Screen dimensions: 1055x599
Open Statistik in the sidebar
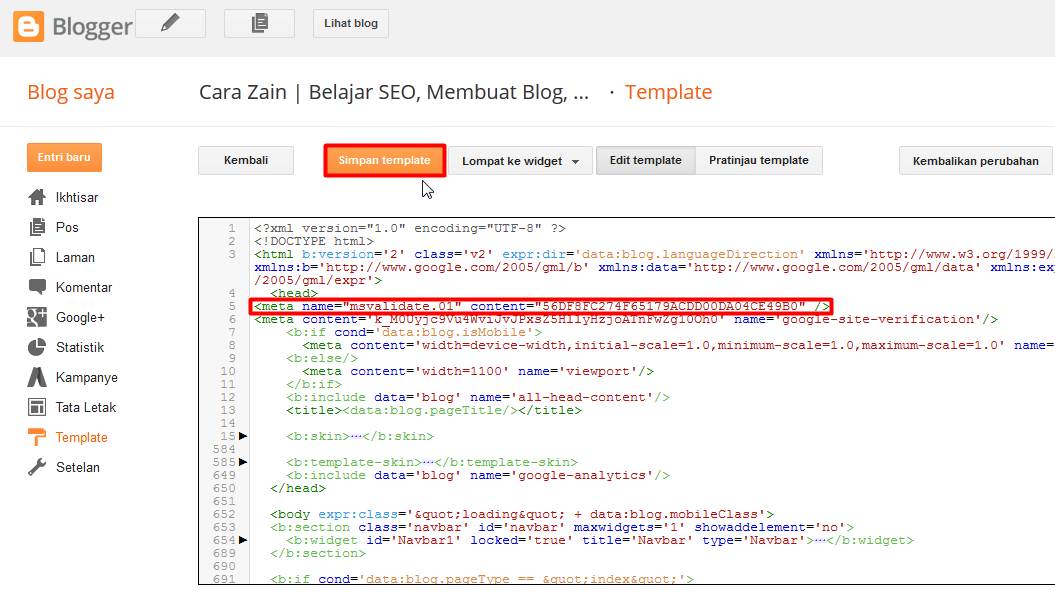pyautogui.click(x=80, y=347)
